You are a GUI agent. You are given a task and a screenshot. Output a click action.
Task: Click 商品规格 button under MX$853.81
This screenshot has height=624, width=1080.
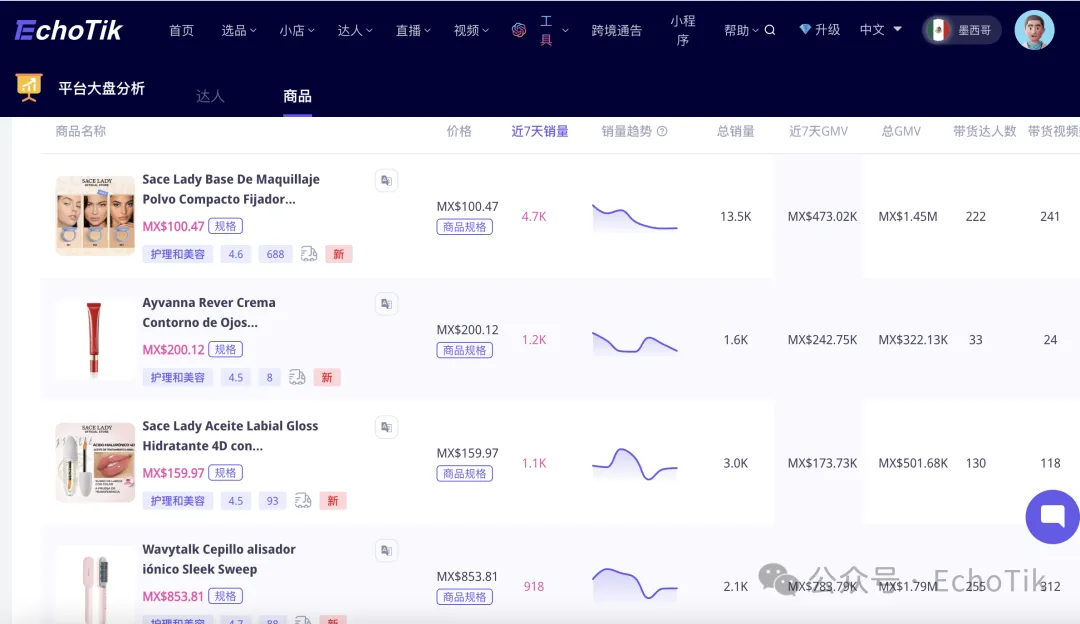point(464,596)
